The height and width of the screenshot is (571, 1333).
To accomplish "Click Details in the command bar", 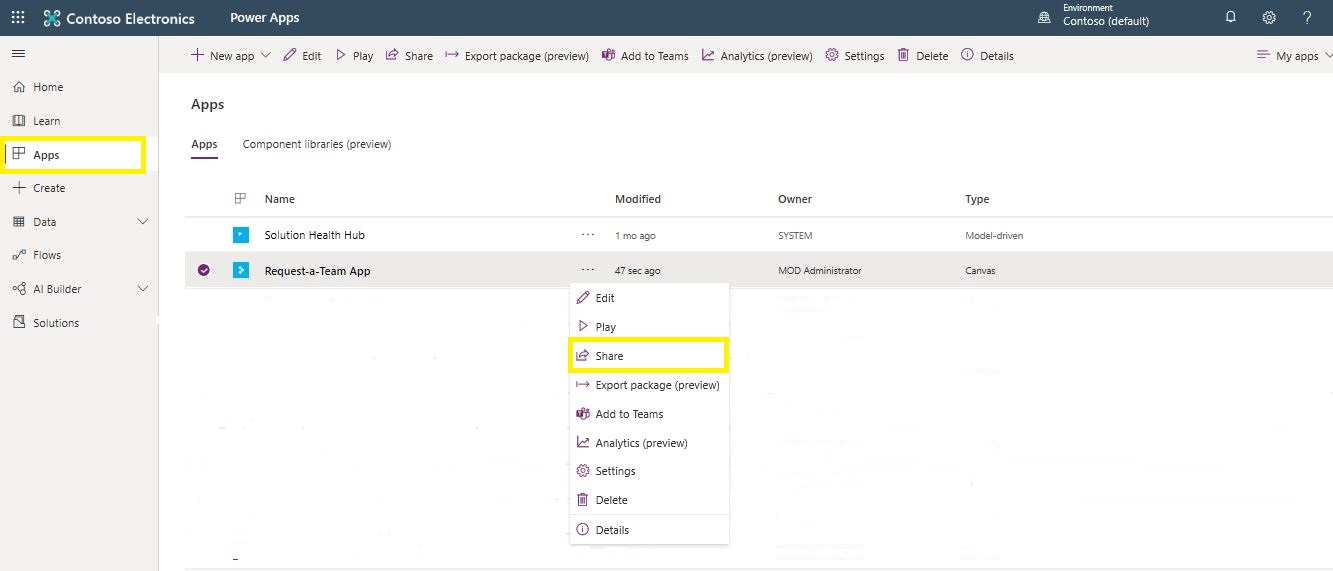I will (987, 56).
